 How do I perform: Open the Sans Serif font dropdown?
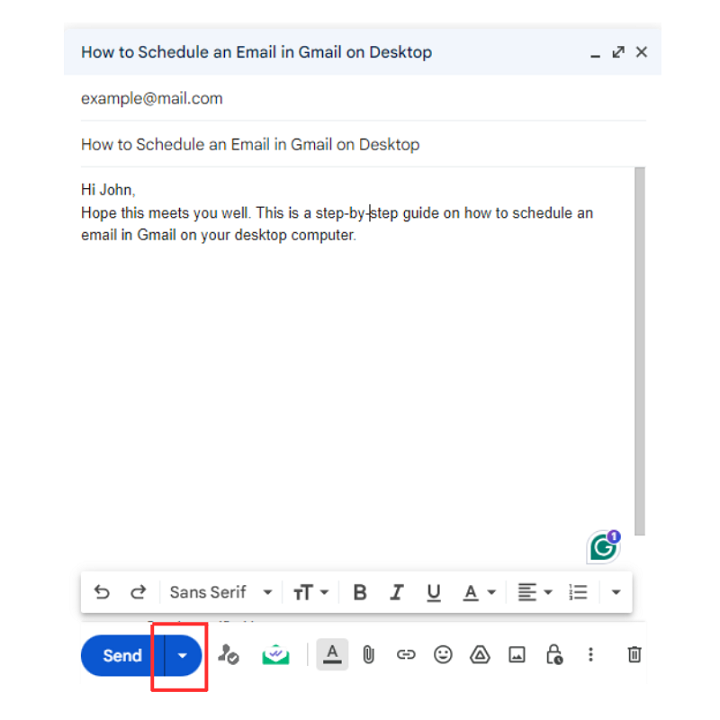(221, 592)
